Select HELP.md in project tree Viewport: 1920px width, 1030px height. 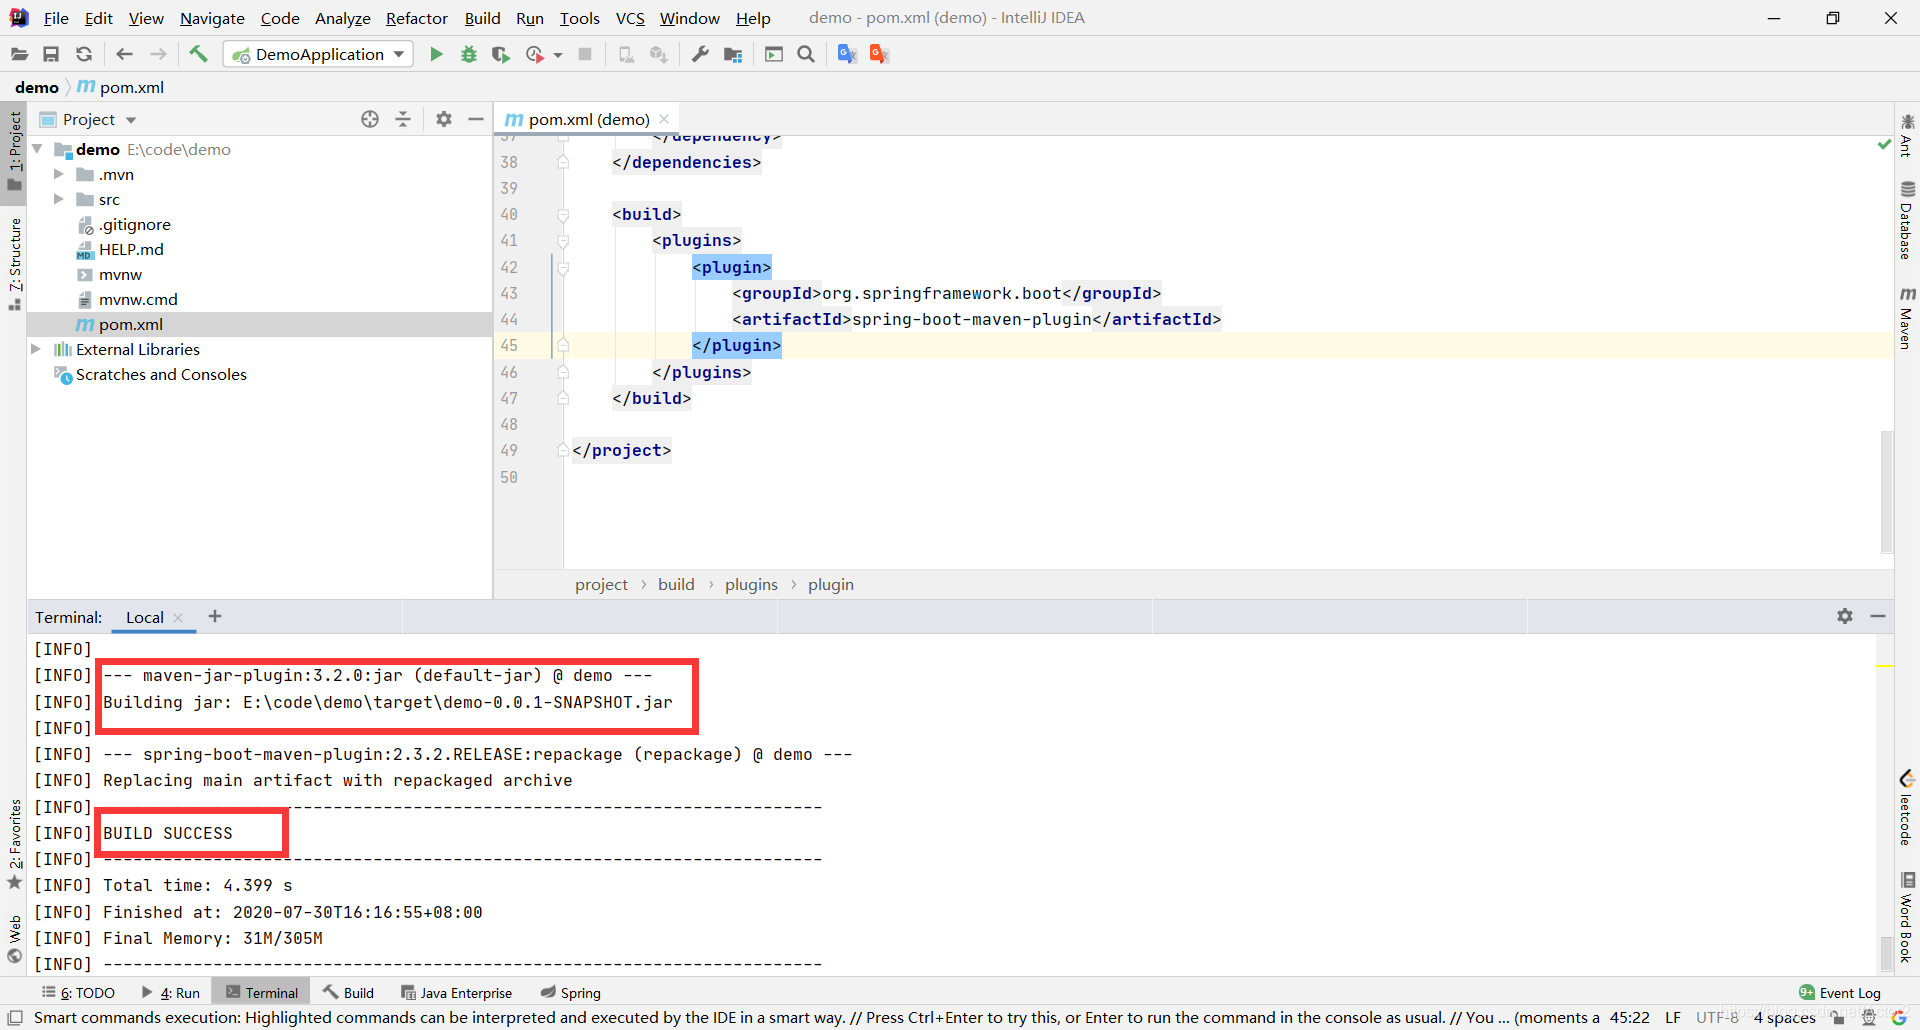click(x=131, y=249)
